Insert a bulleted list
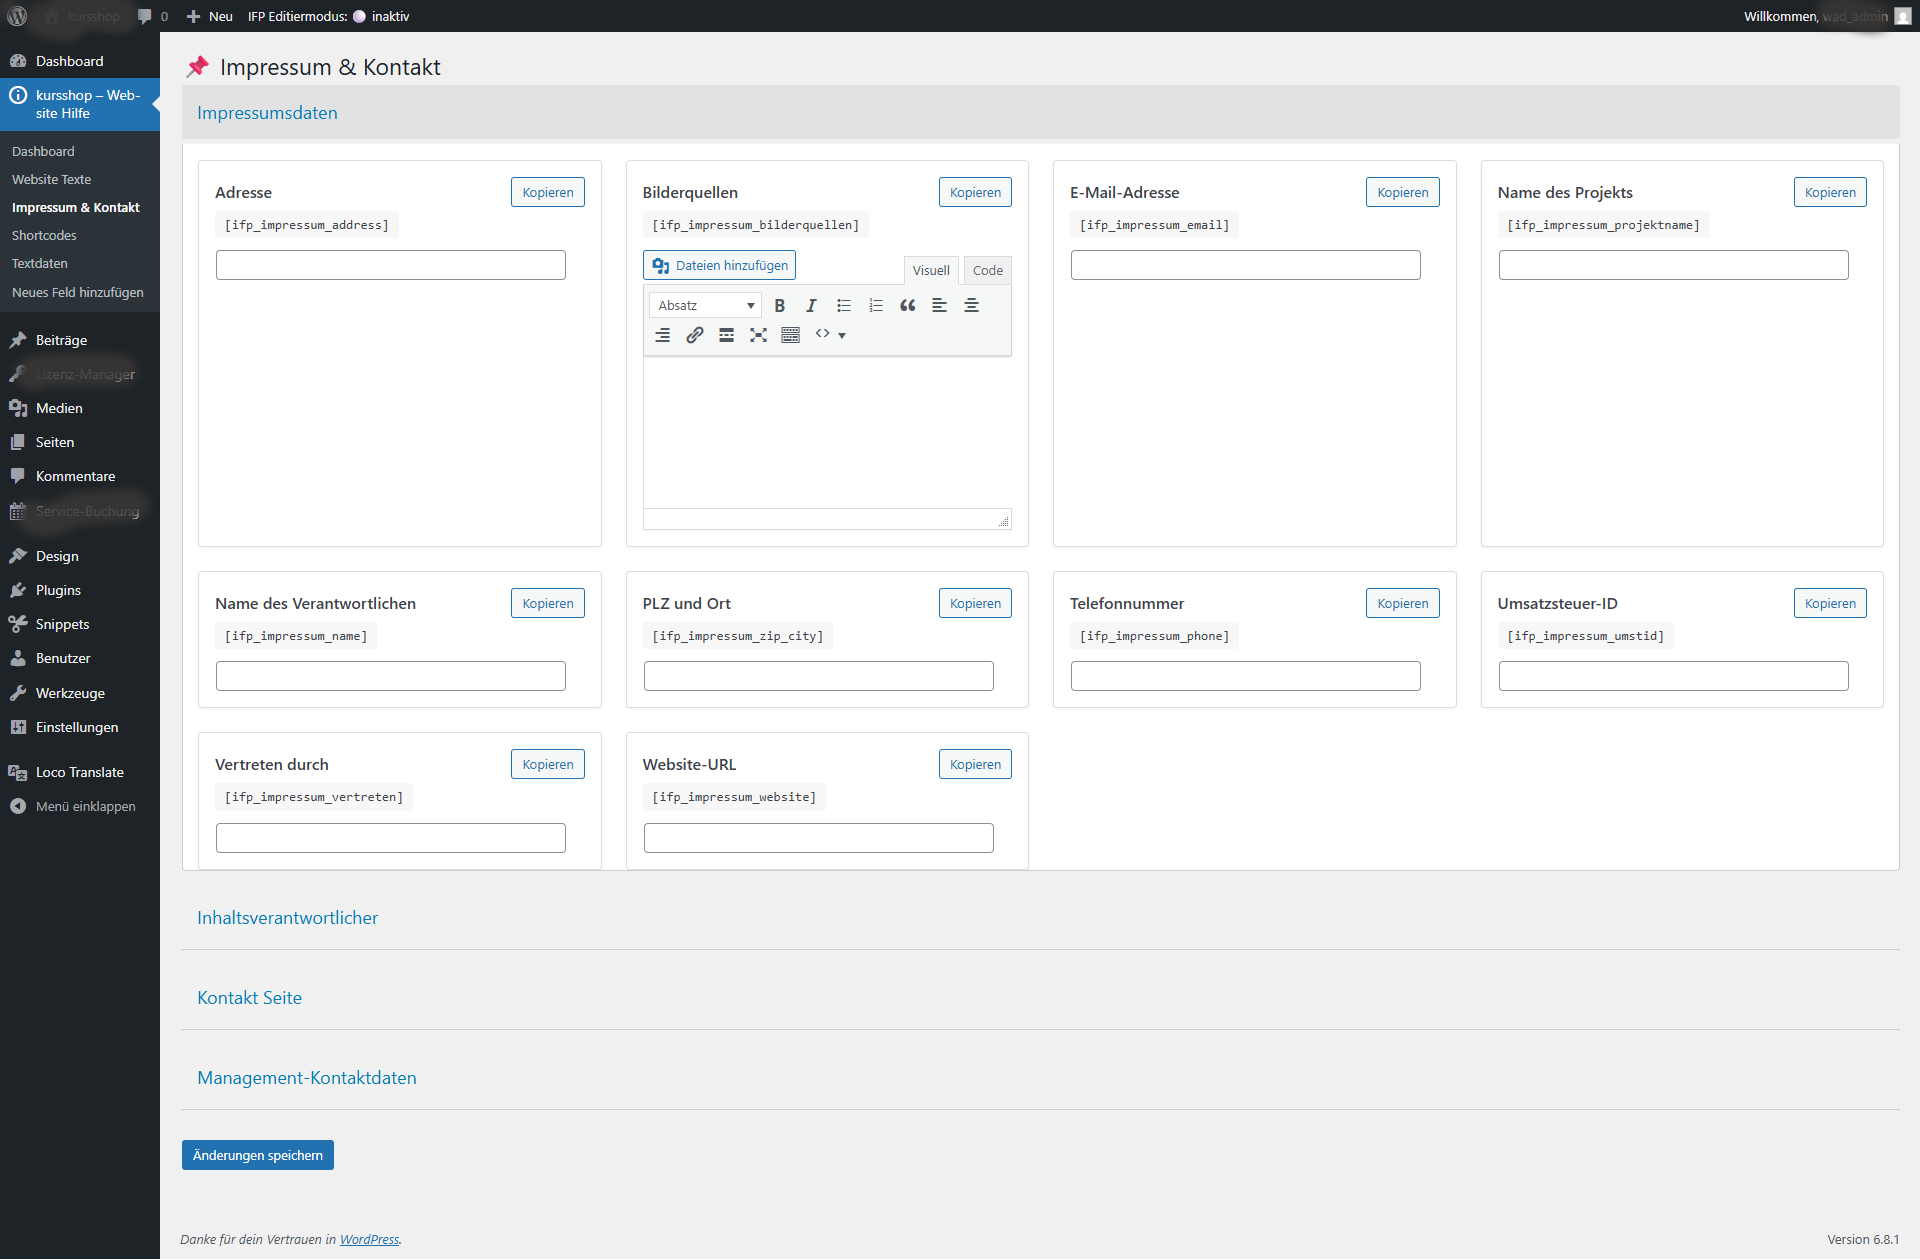The width and height of the screenshot is (1920, 1260). click(843, 306)
